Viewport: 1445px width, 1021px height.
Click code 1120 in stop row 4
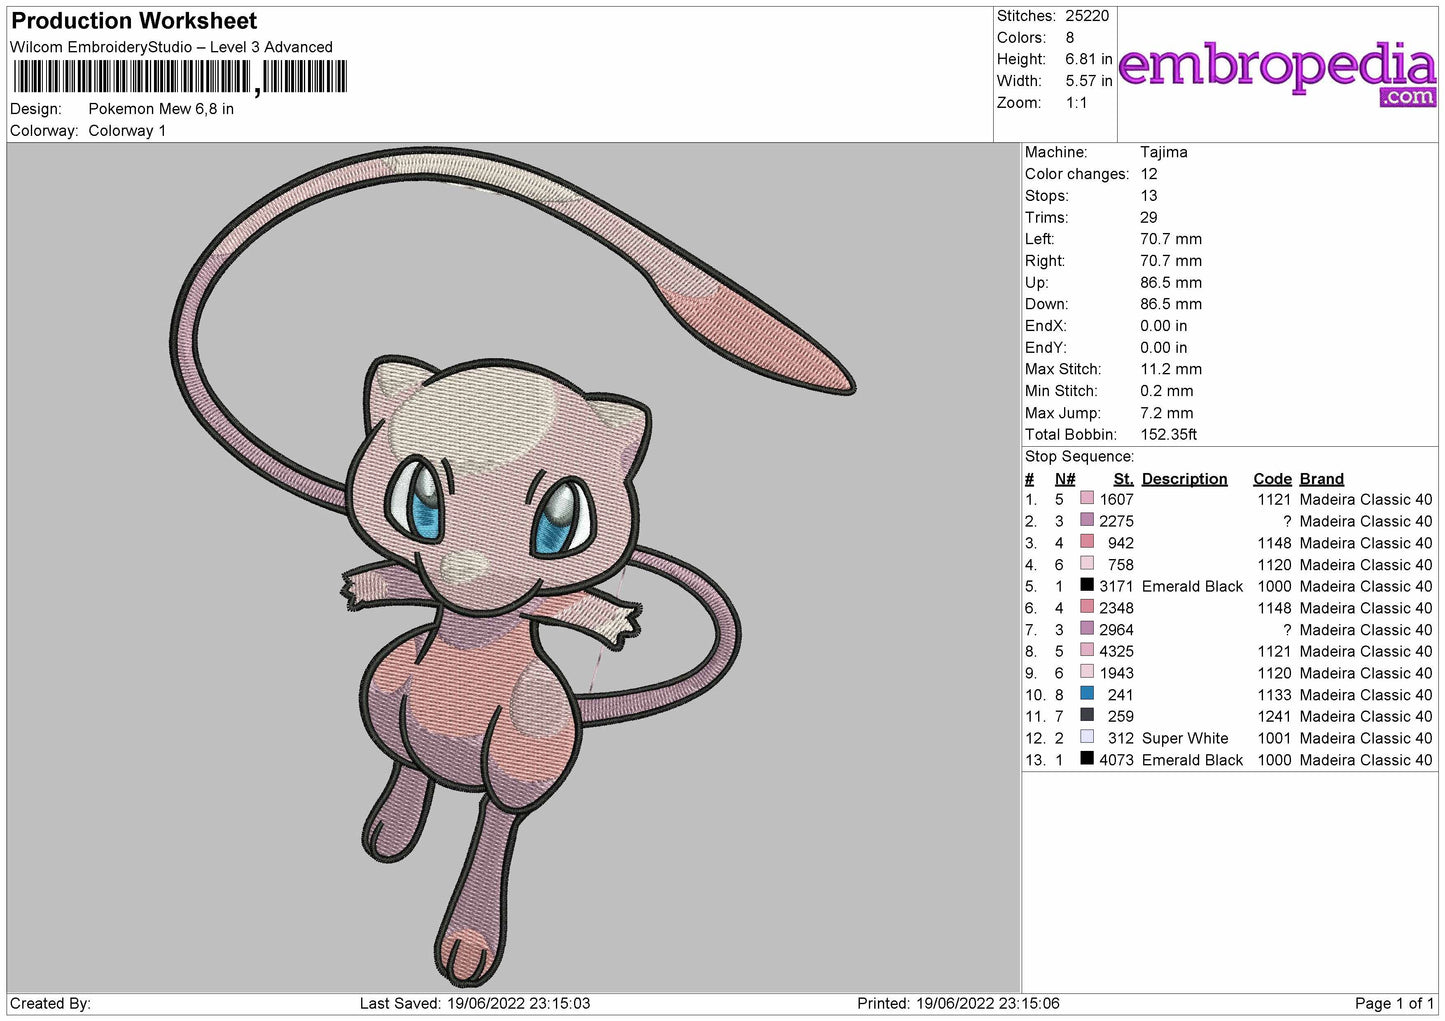tap(1275, 565)
